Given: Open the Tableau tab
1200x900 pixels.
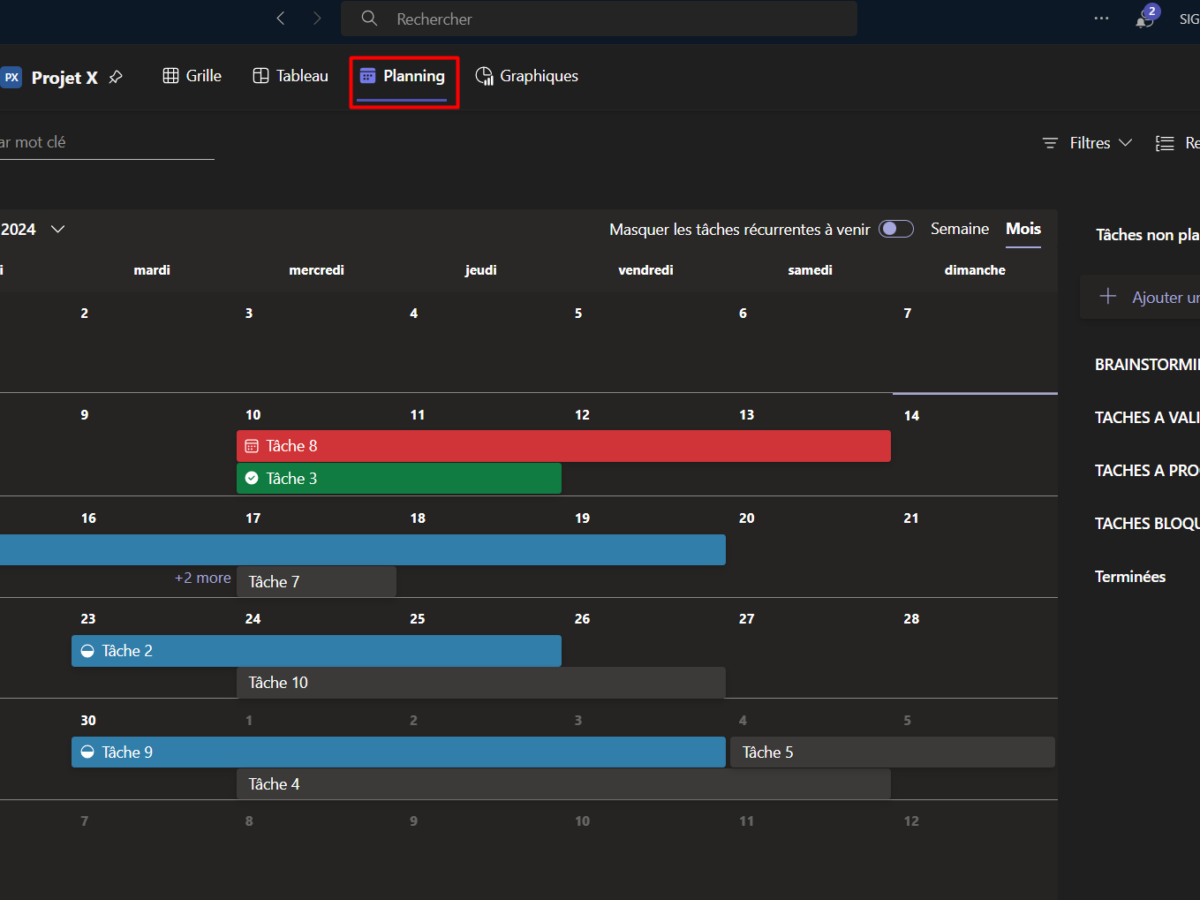Looking at the screenshot, I should tap(290, 76).
